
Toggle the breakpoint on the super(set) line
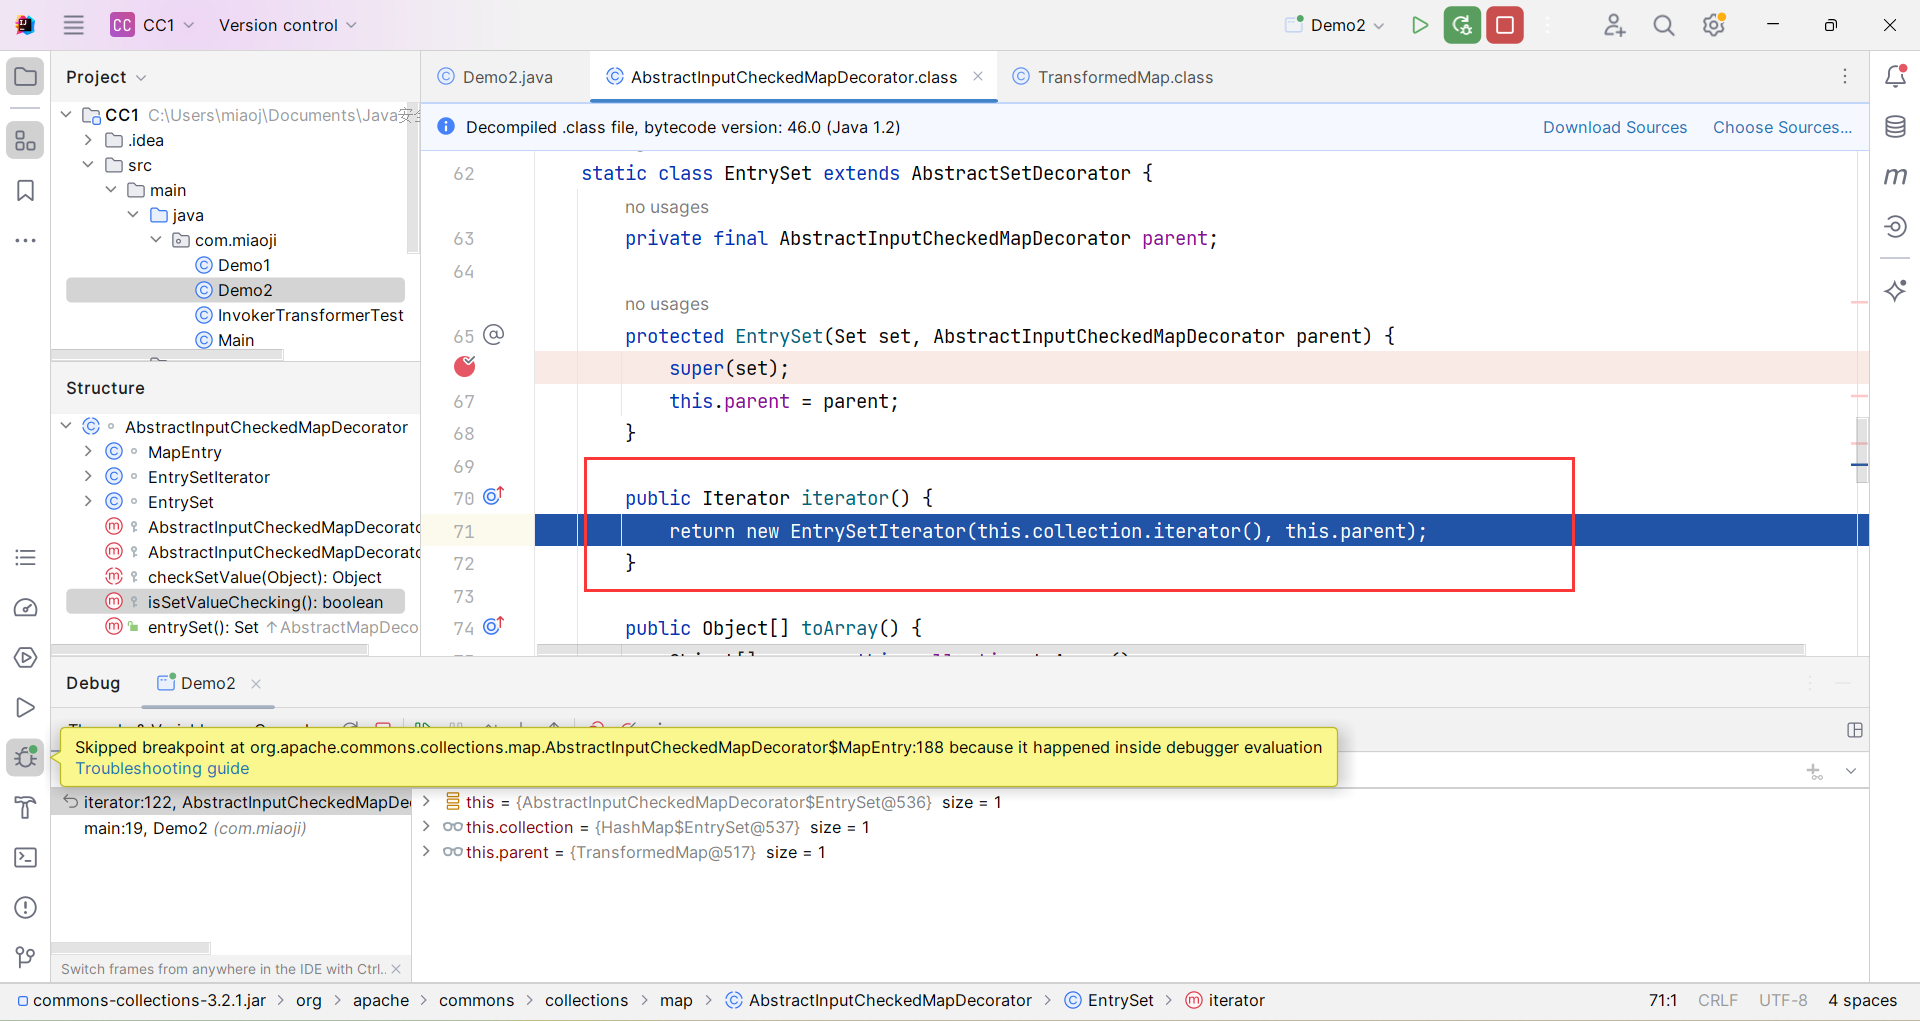(465, 367)
